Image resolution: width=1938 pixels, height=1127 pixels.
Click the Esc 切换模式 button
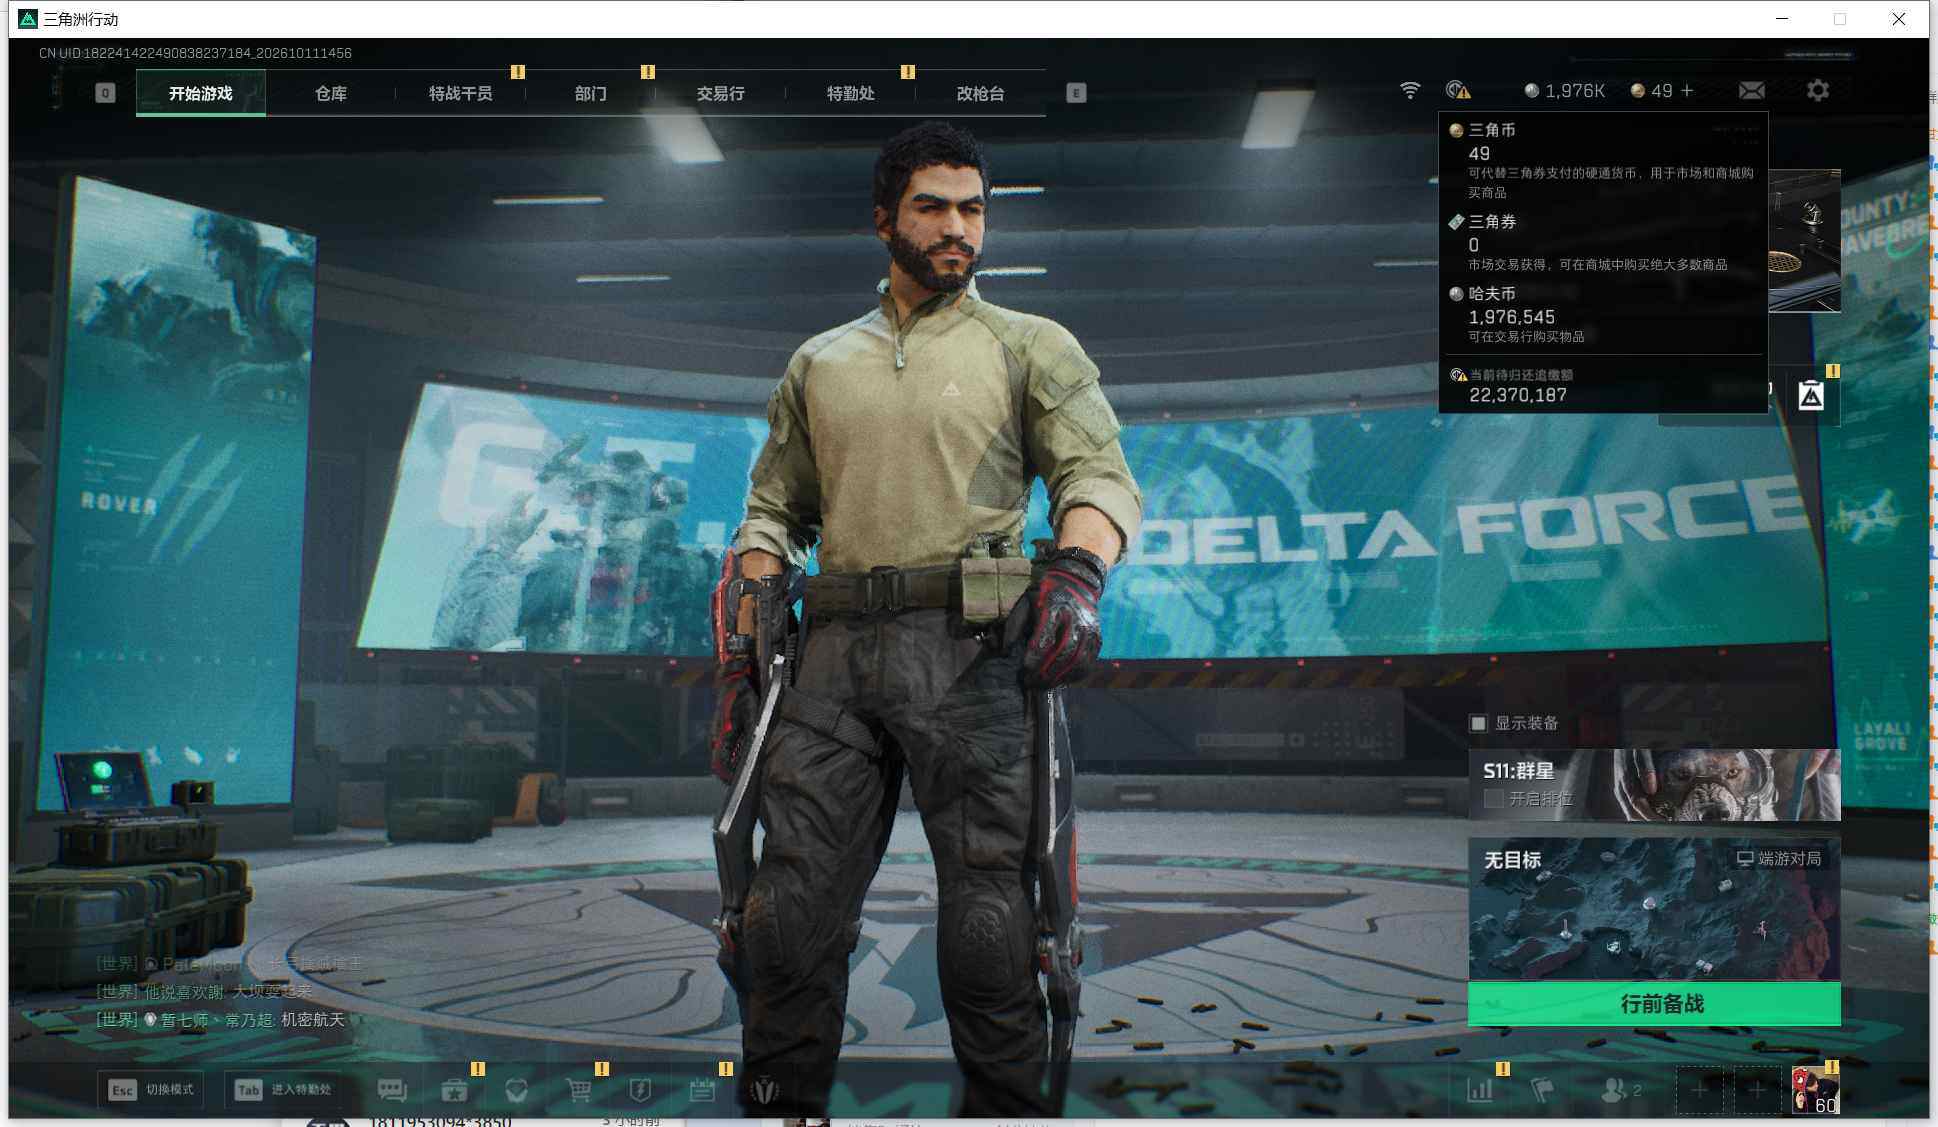click(151, 1090)
